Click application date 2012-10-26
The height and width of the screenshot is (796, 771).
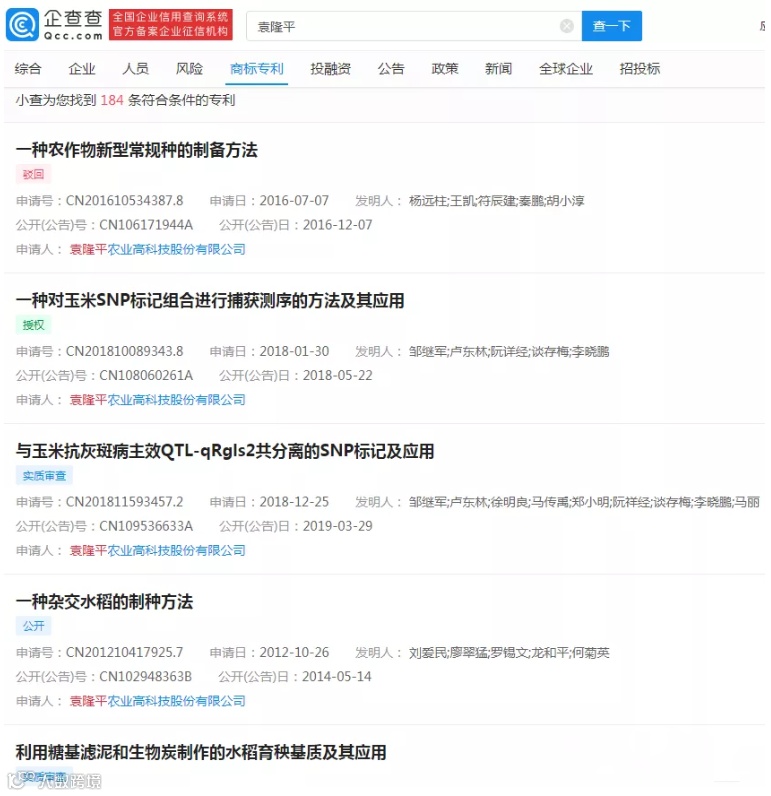coord(294,652)
